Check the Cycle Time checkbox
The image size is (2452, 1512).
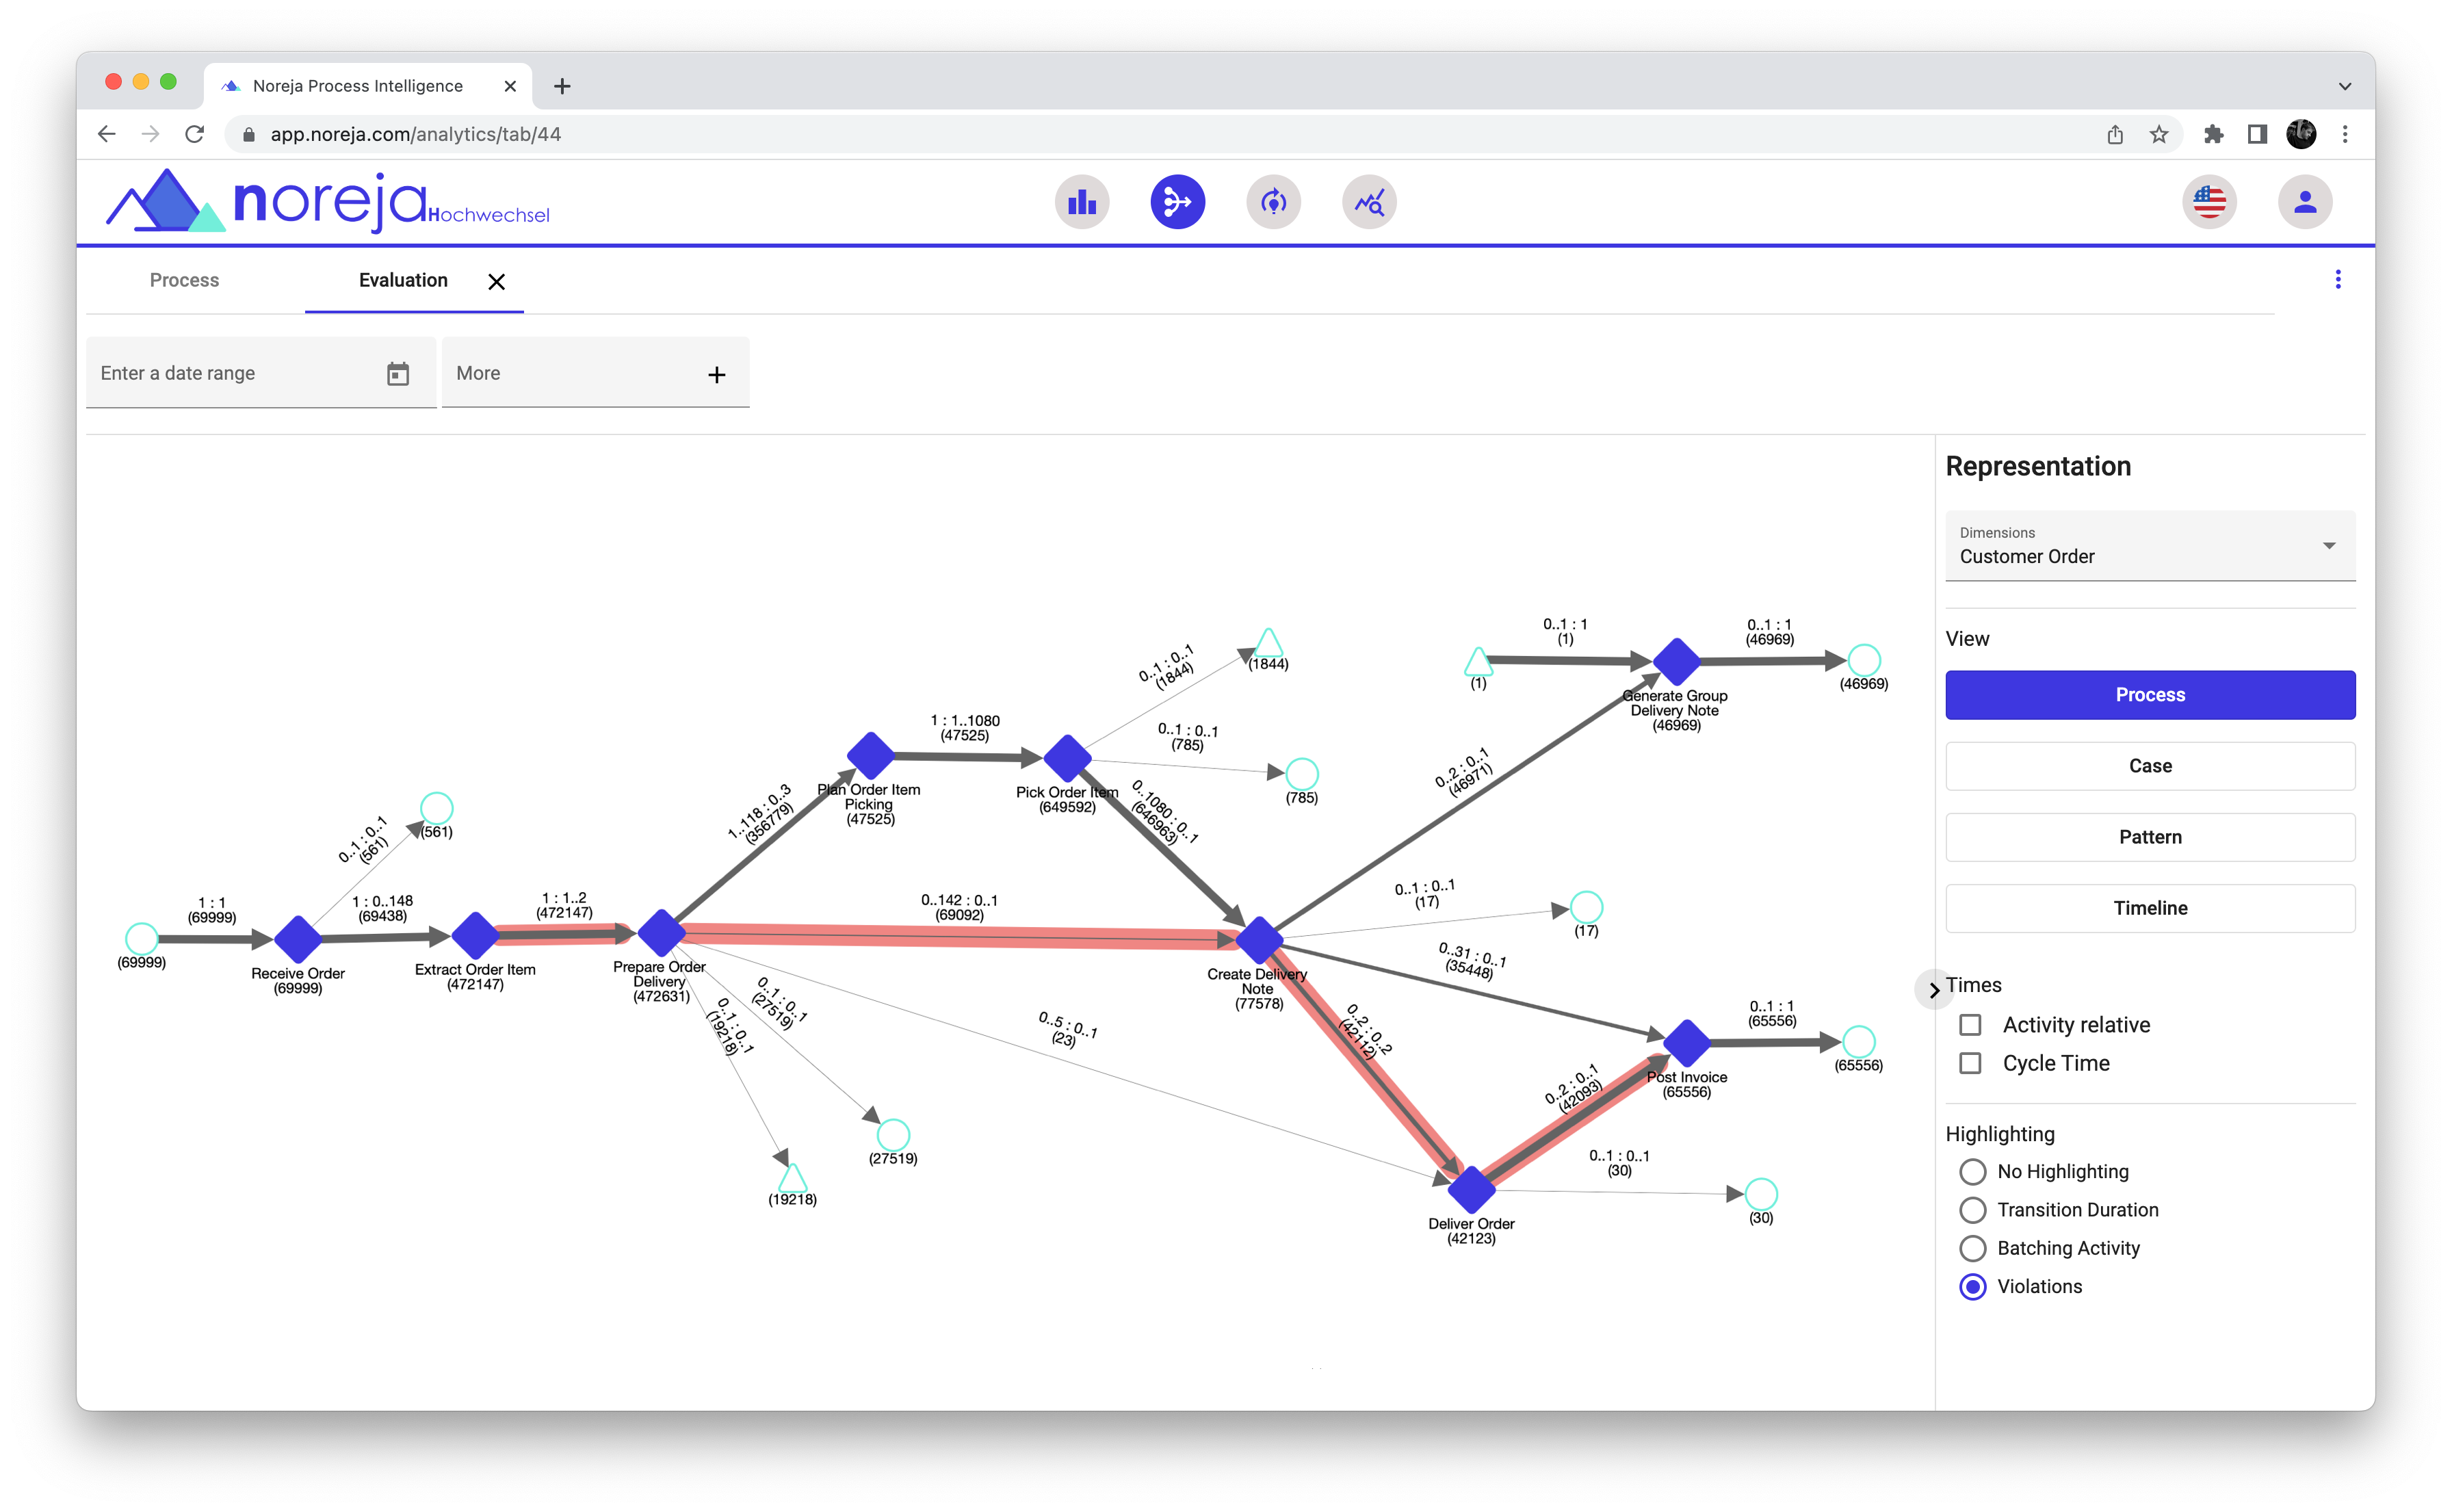(x=1970, y=1063)
